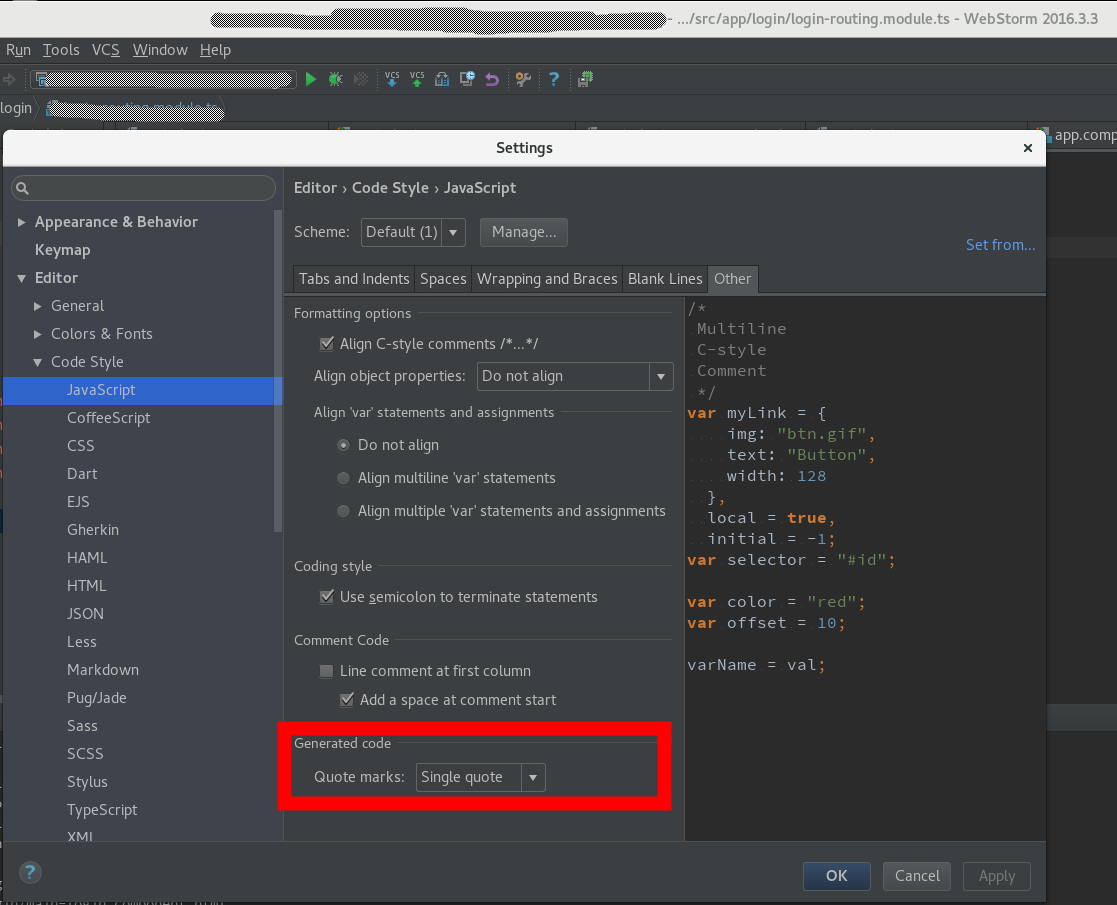Viewport: 1117px width, 905px height.
Task: Open the Quote marks dropdown
Action: [x=481, y=777]
